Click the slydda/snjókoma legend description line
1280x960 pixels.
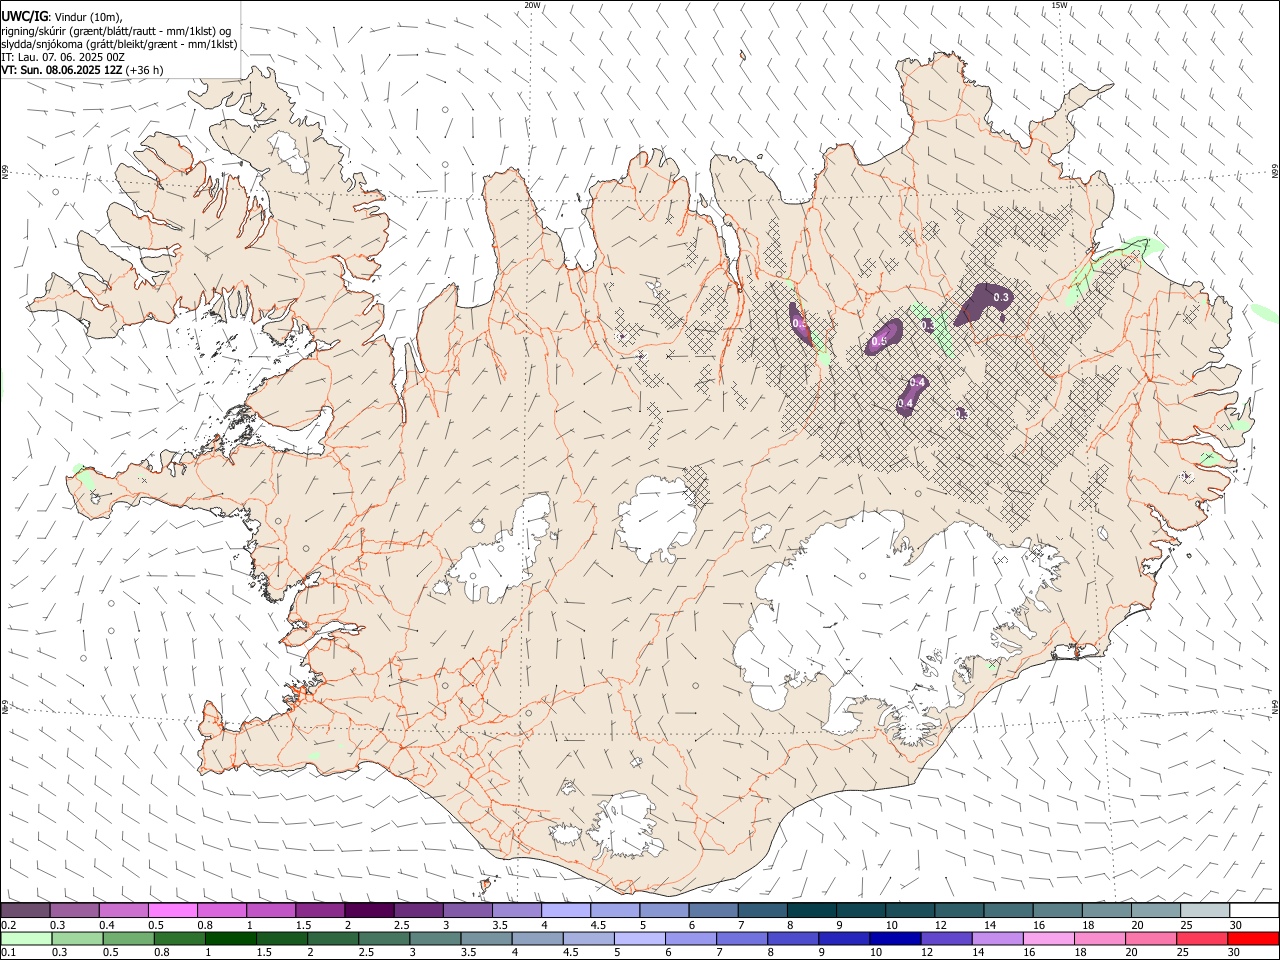[119, 44]
